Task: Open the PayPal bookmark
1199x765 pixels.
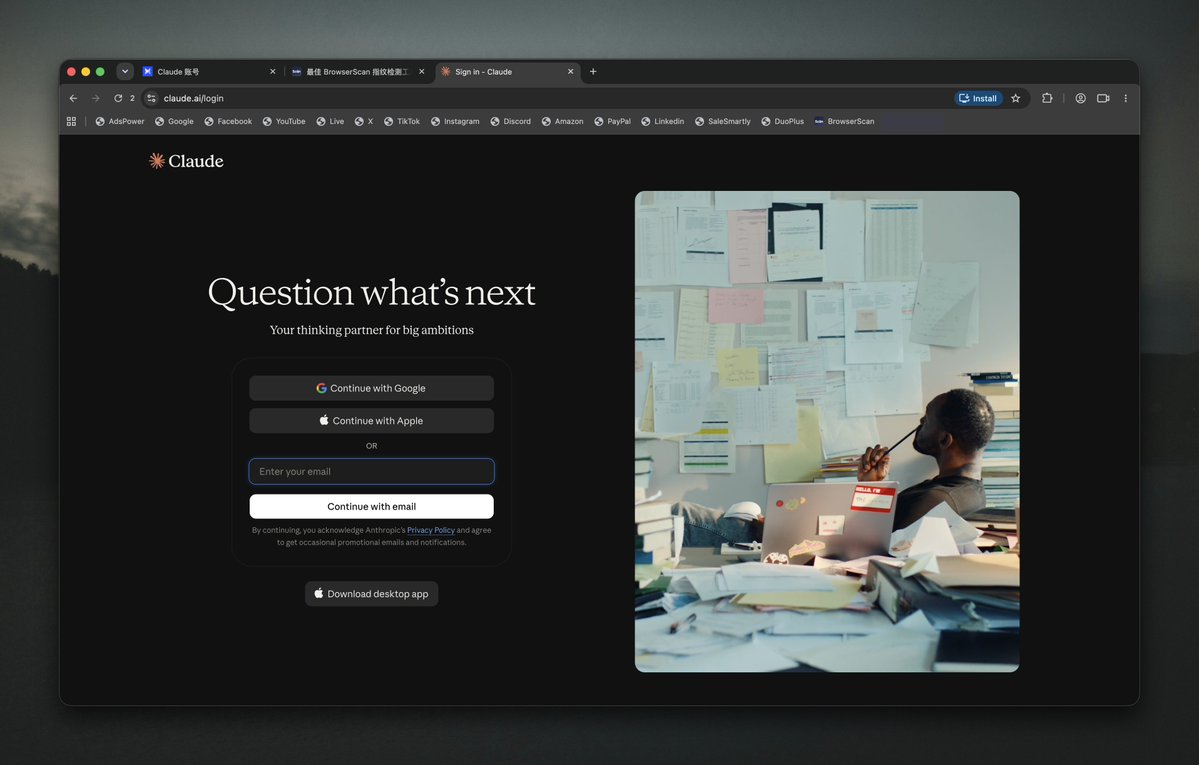Action: [612, 121]
